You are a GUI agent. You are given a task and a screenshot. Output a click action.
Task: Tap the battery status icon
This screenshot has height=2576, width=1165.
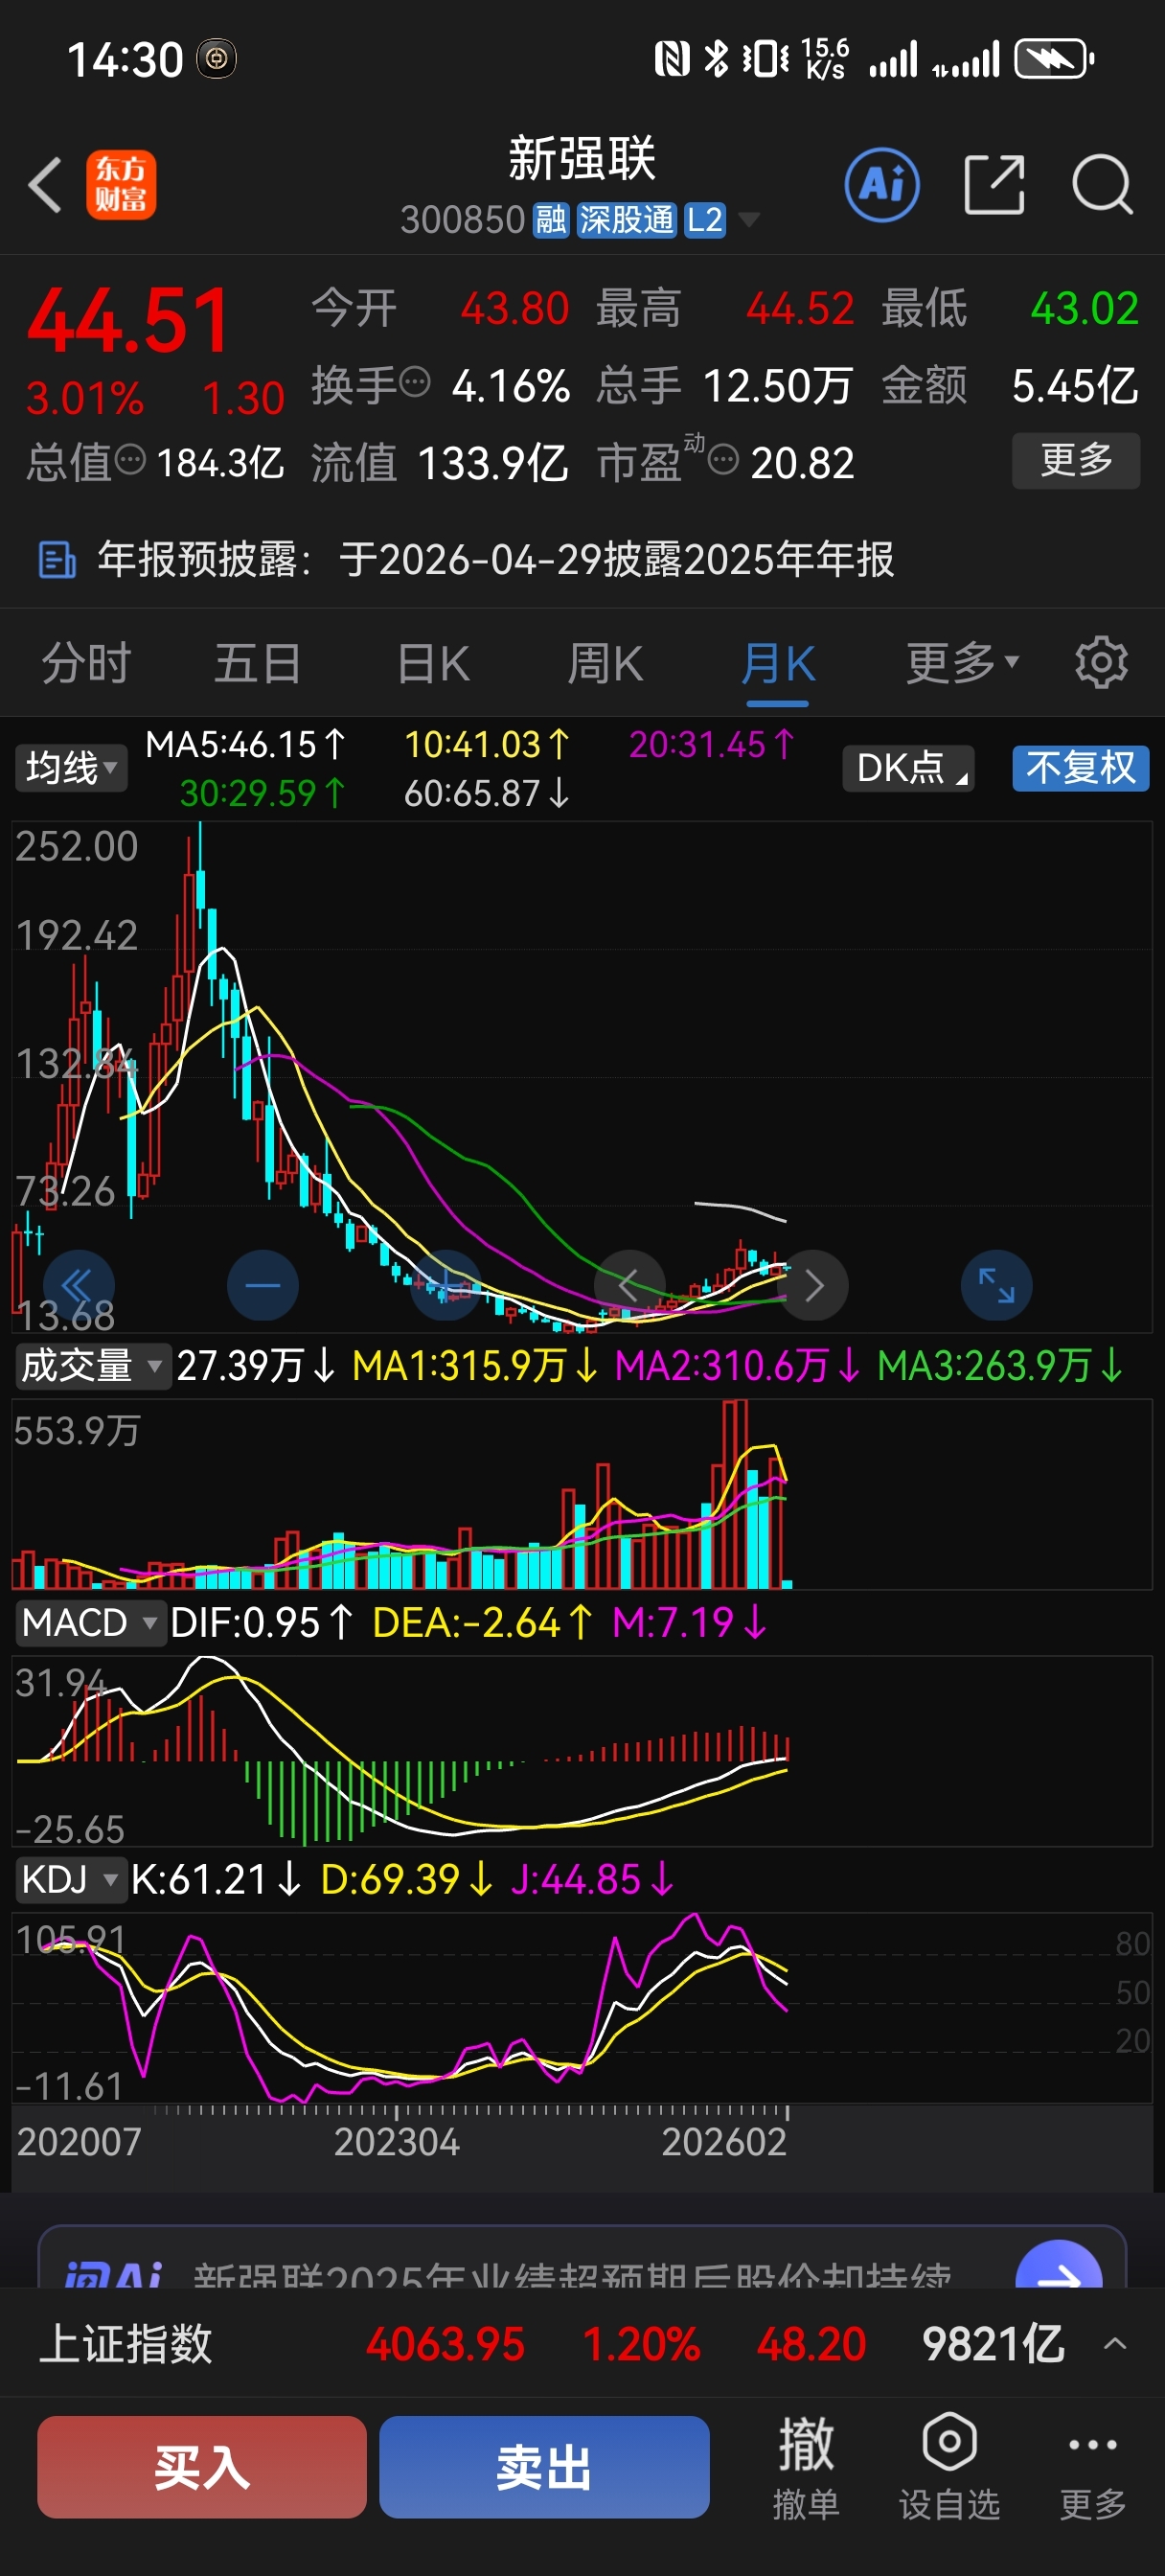(1054, 59)
